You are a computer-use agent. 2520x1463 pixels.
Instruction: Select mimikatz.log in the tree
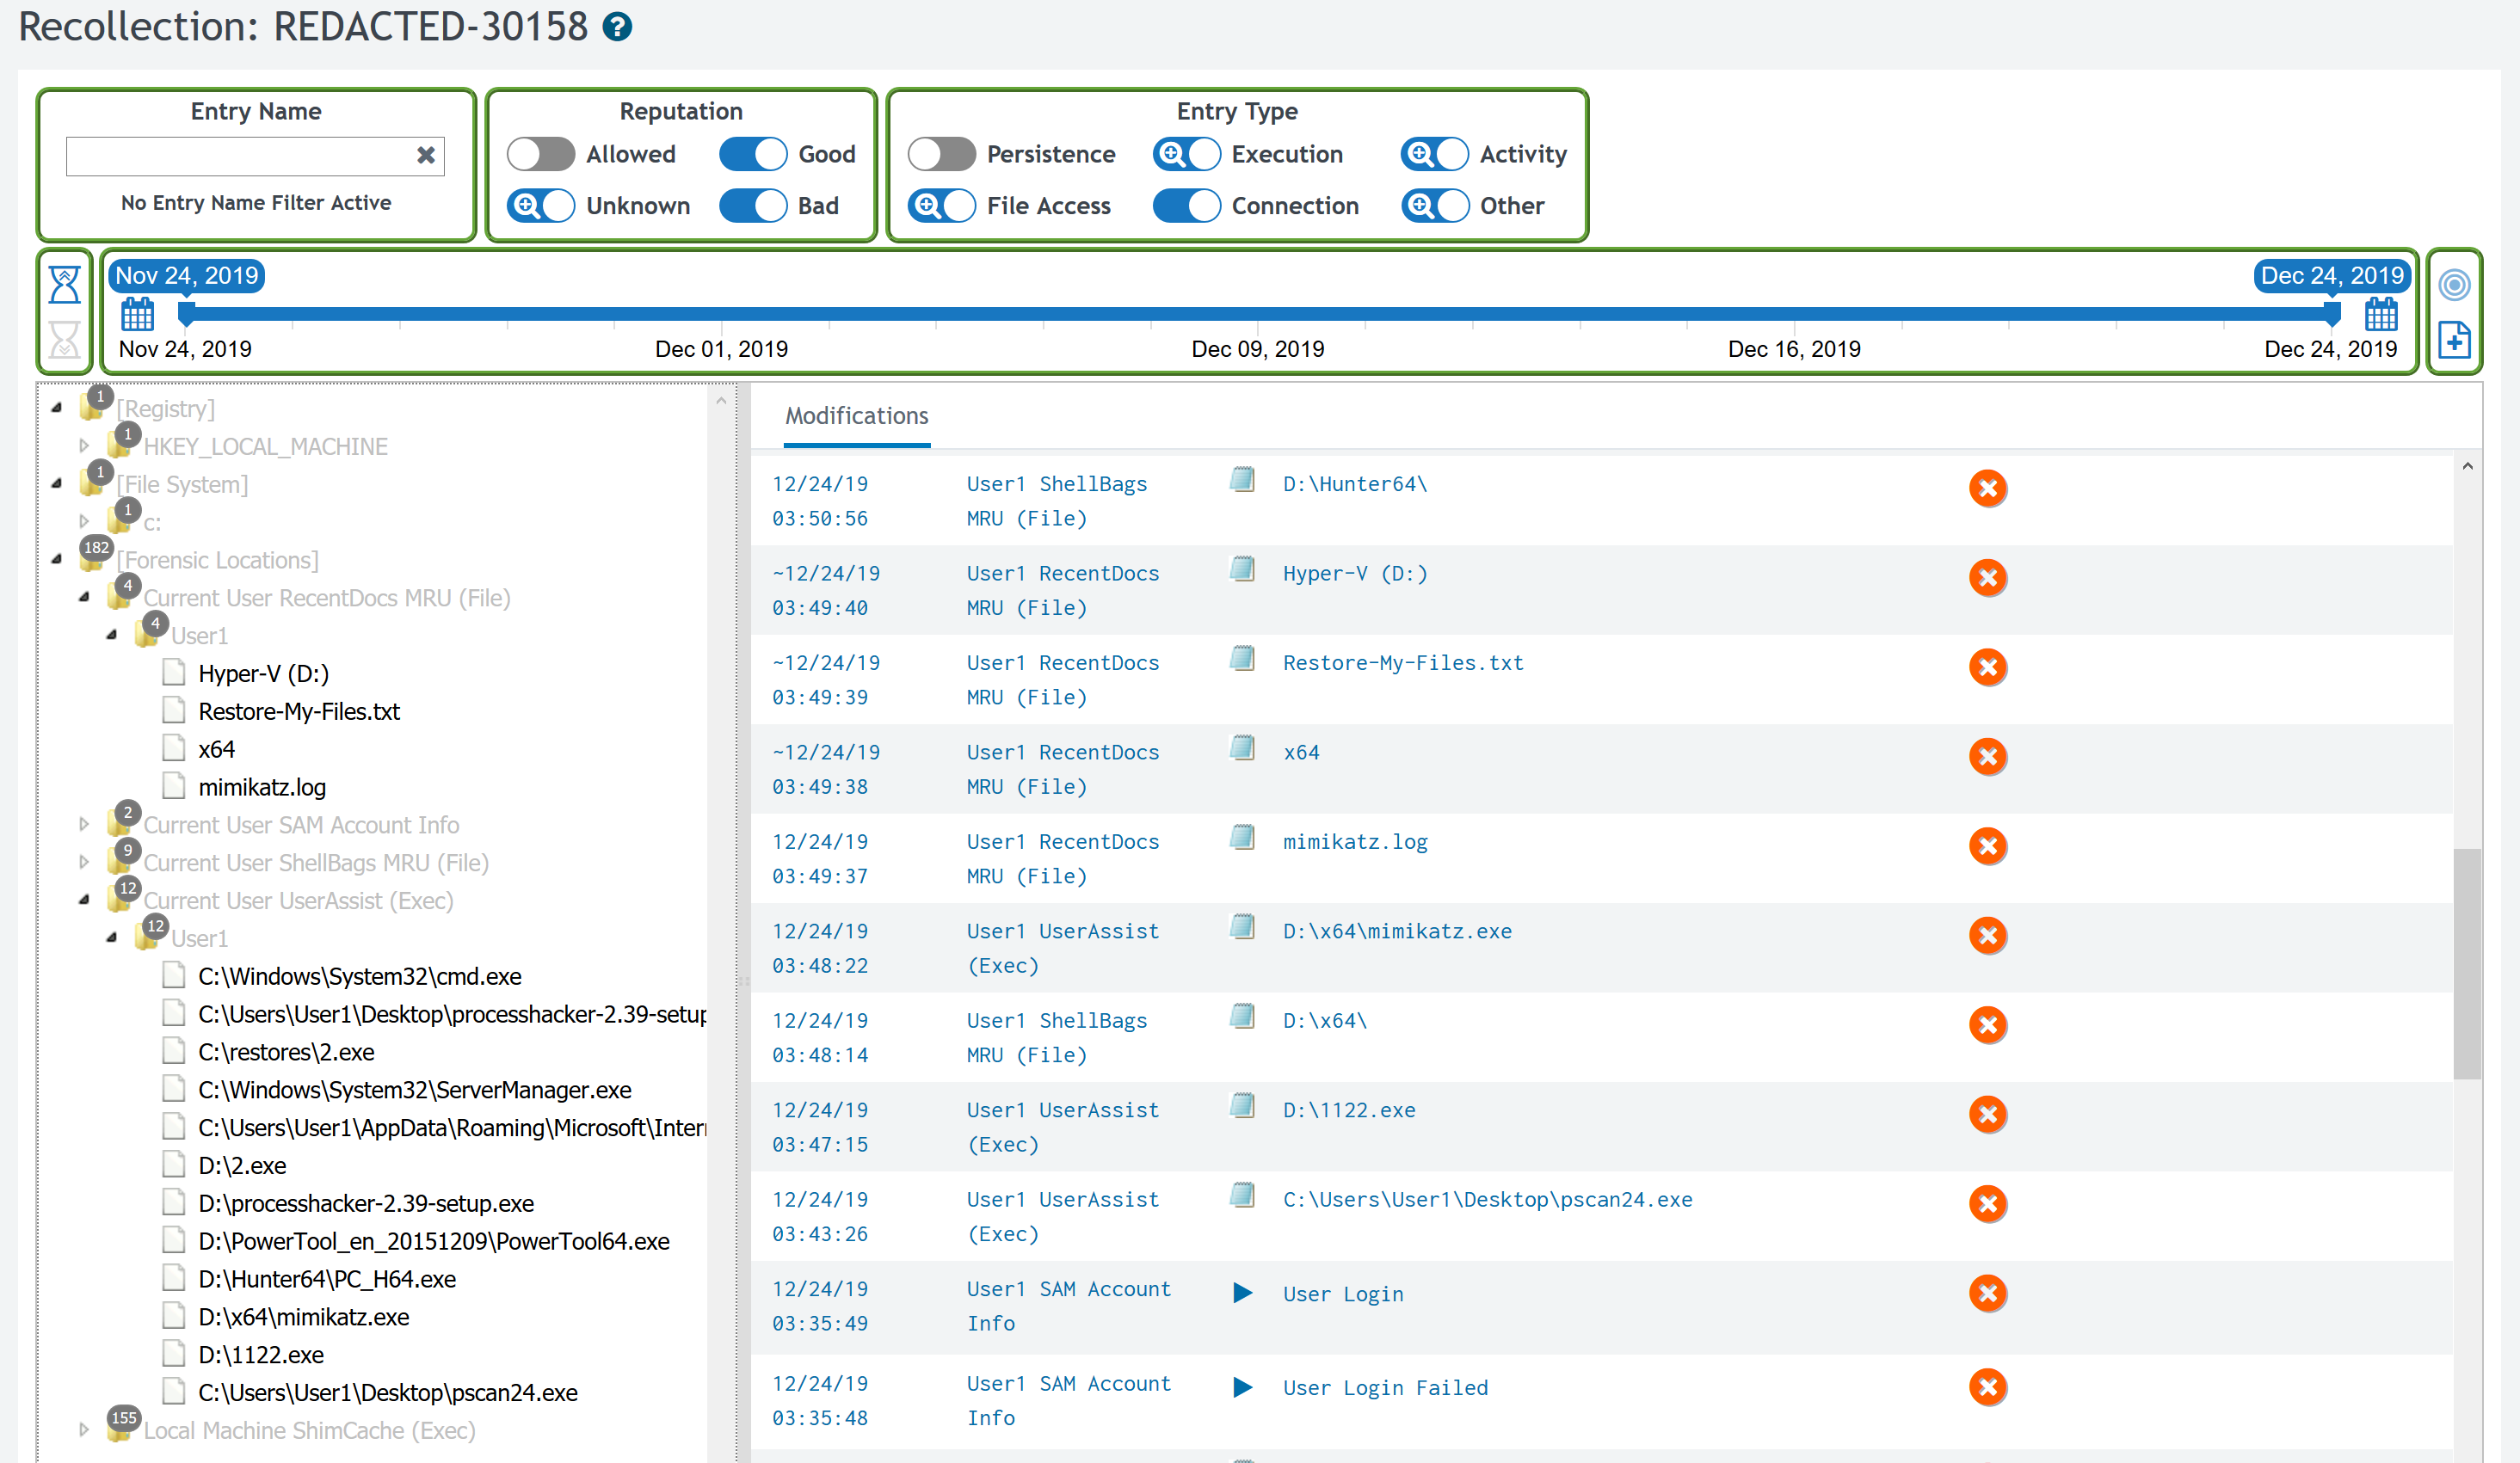point(262,788)
